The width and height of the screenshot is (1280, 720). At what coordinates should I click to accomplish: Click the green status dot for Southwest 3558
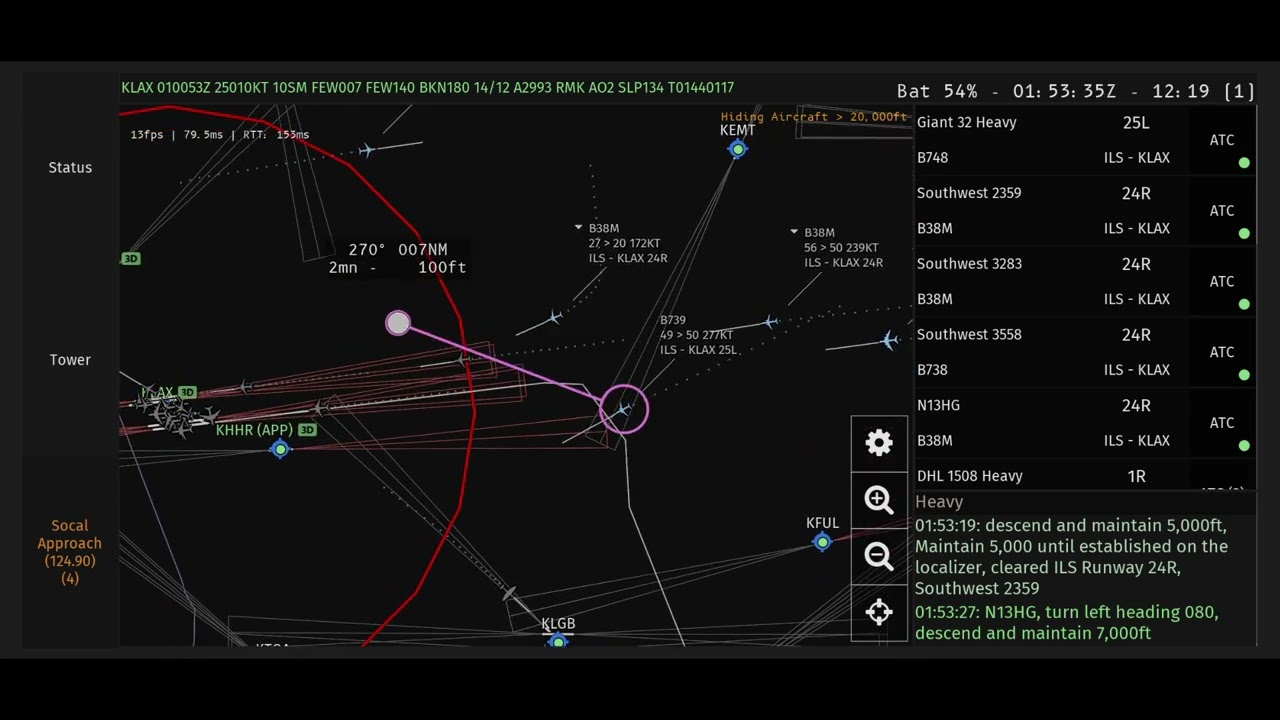click(1244, 375)
